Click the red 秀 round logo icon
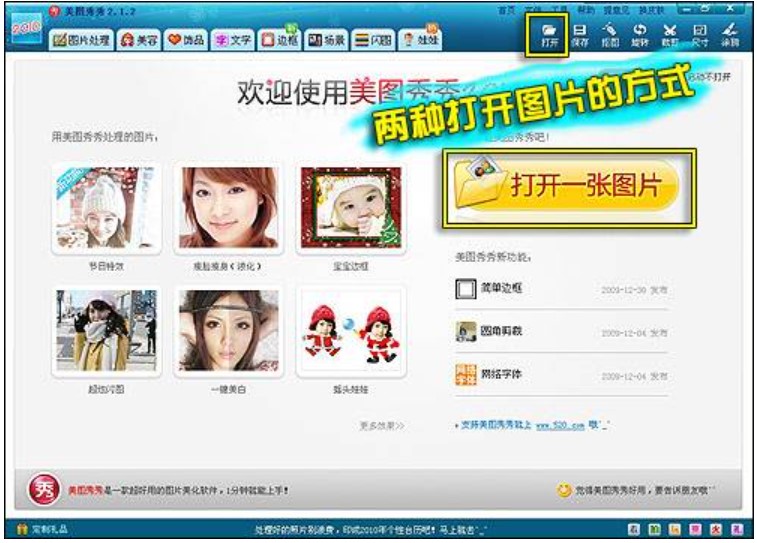The height and width of the screenshot is (543, 757). [44, 489]
